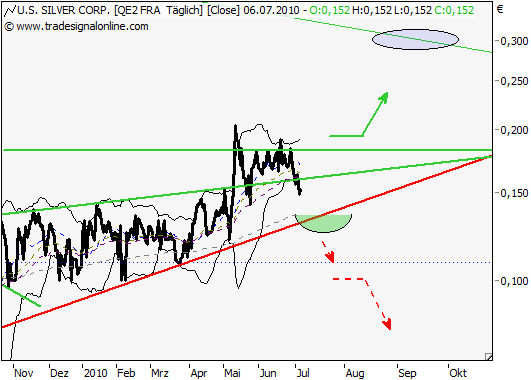Open the www.tradesignalonline.com link
This screenshot has height=380, width=531.
tap(82, 26)
